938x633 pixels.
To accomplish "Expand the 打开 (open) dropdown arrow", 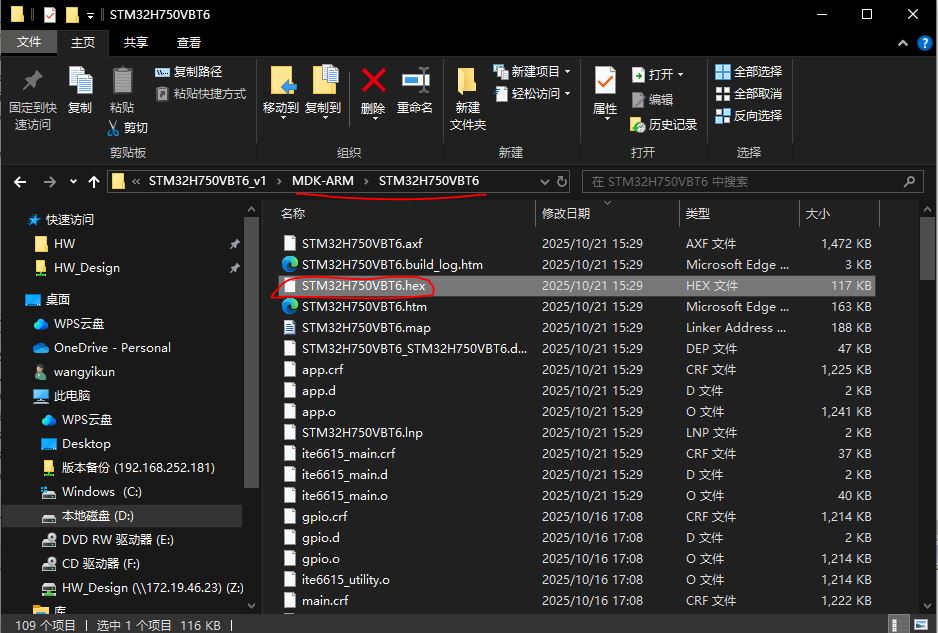I will [x=680, y=75].
